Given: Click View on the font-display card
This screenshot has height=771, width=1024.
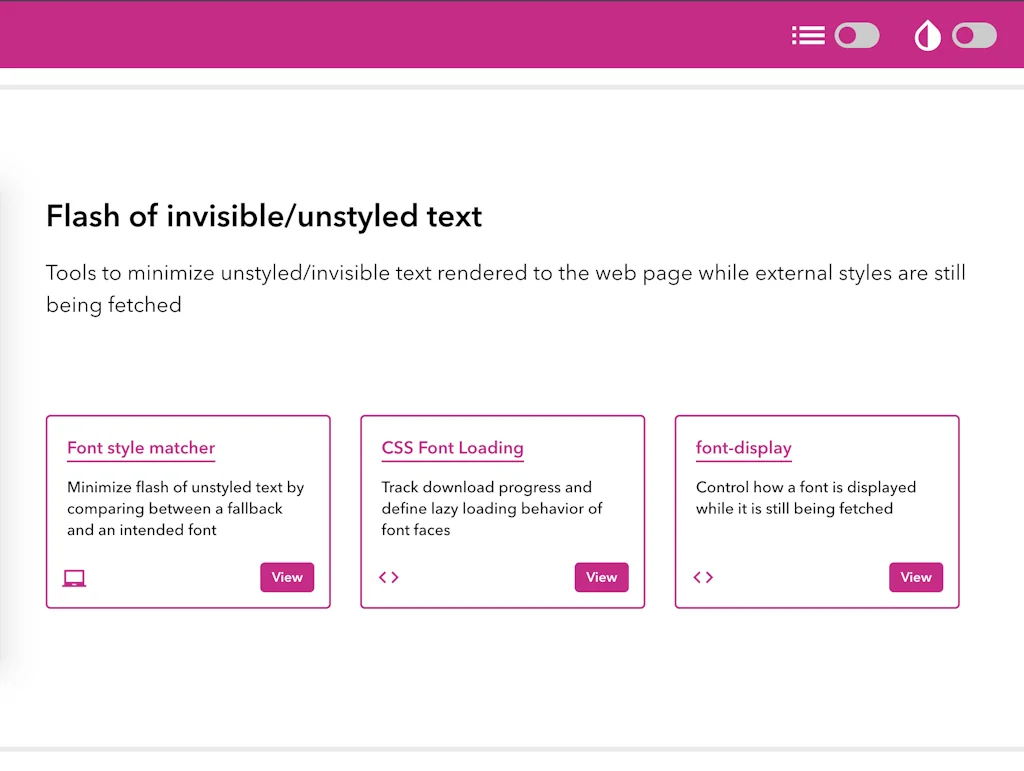Looking at the screenshot, I should click(x=915, y=577).
